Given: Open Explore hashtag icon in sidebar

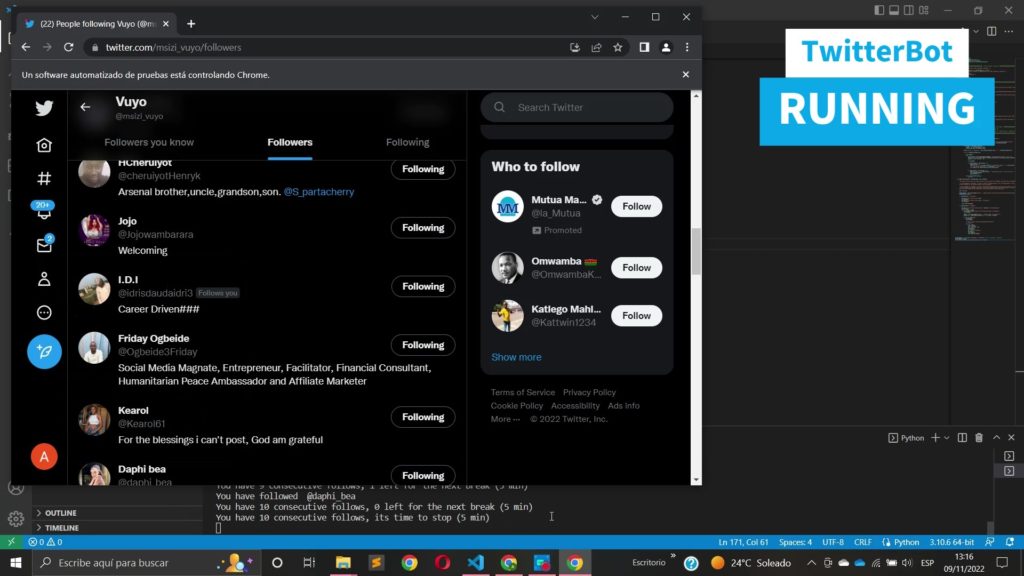Looking at the screenshot, I should [x=44, y=179].
